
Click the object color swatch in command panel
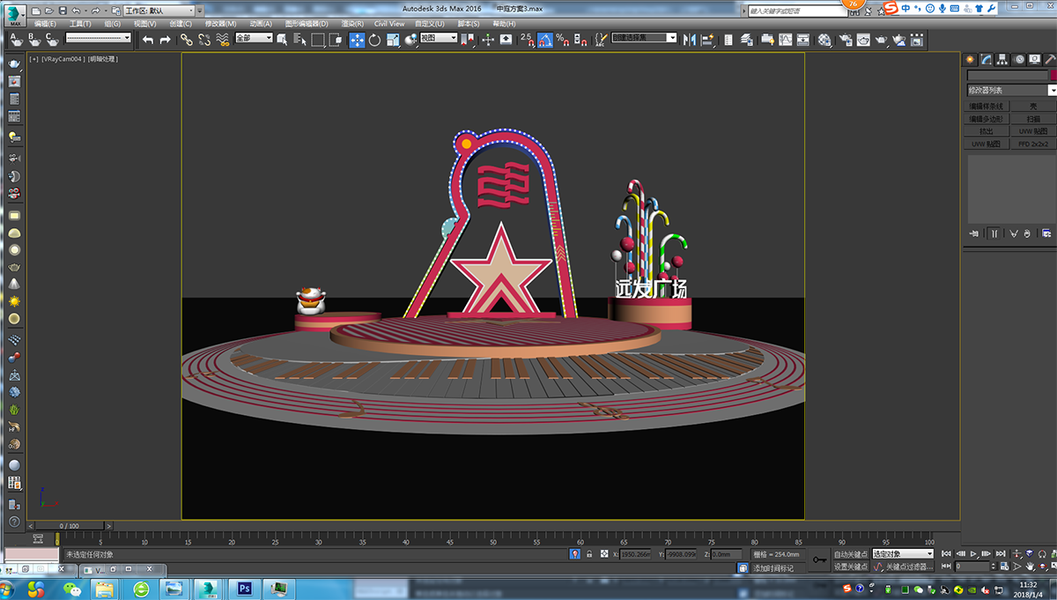pyautogui.click(x=1054, y=76)
